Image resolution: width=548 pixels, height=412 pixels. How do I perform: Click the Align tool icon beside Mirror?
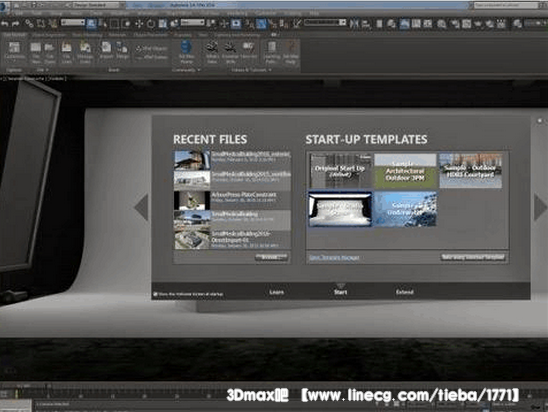(x=366, y=24)
